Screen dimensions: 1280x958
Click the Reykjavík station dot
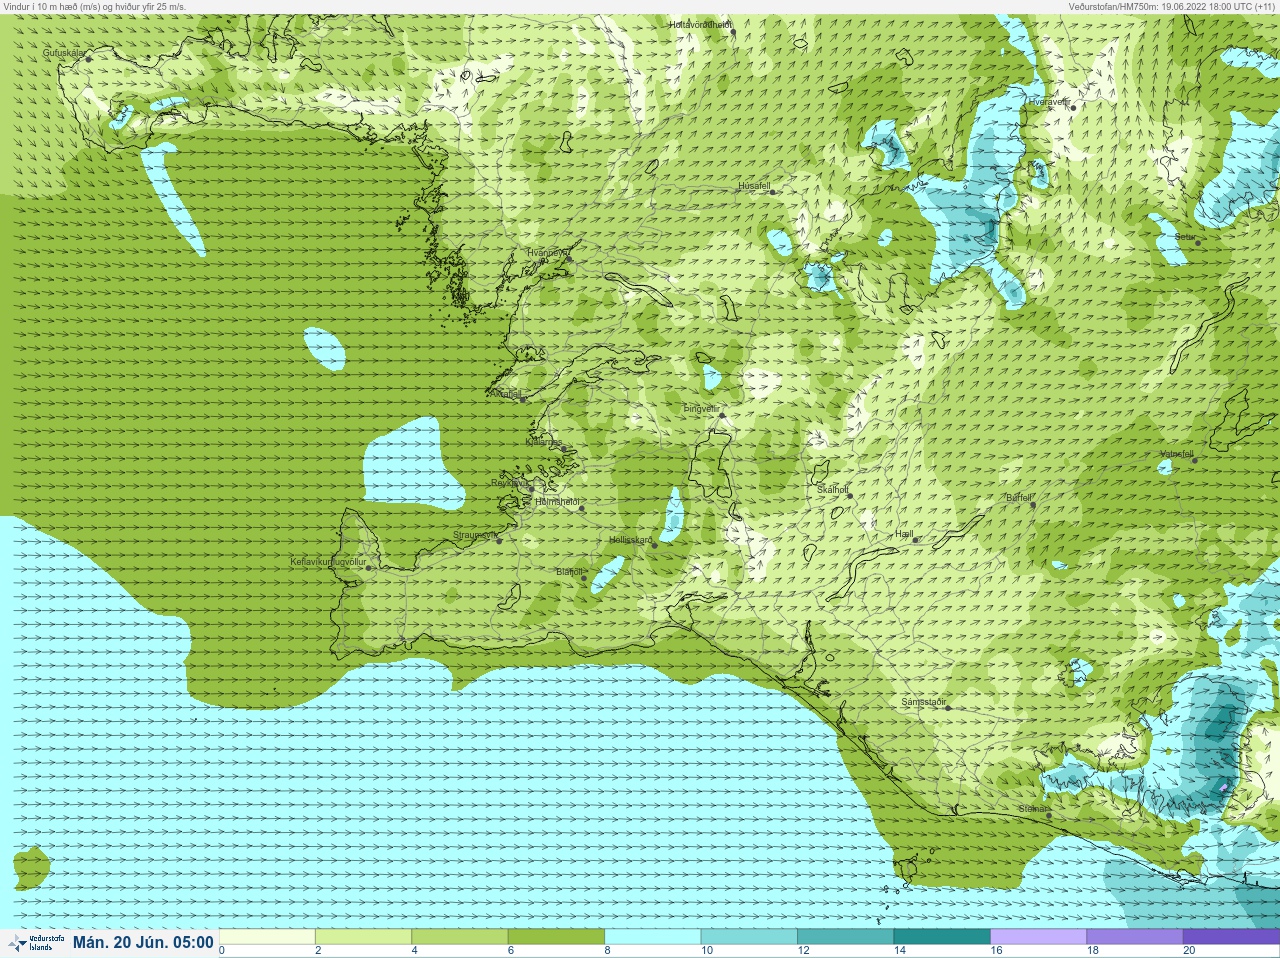pos(530,488)
